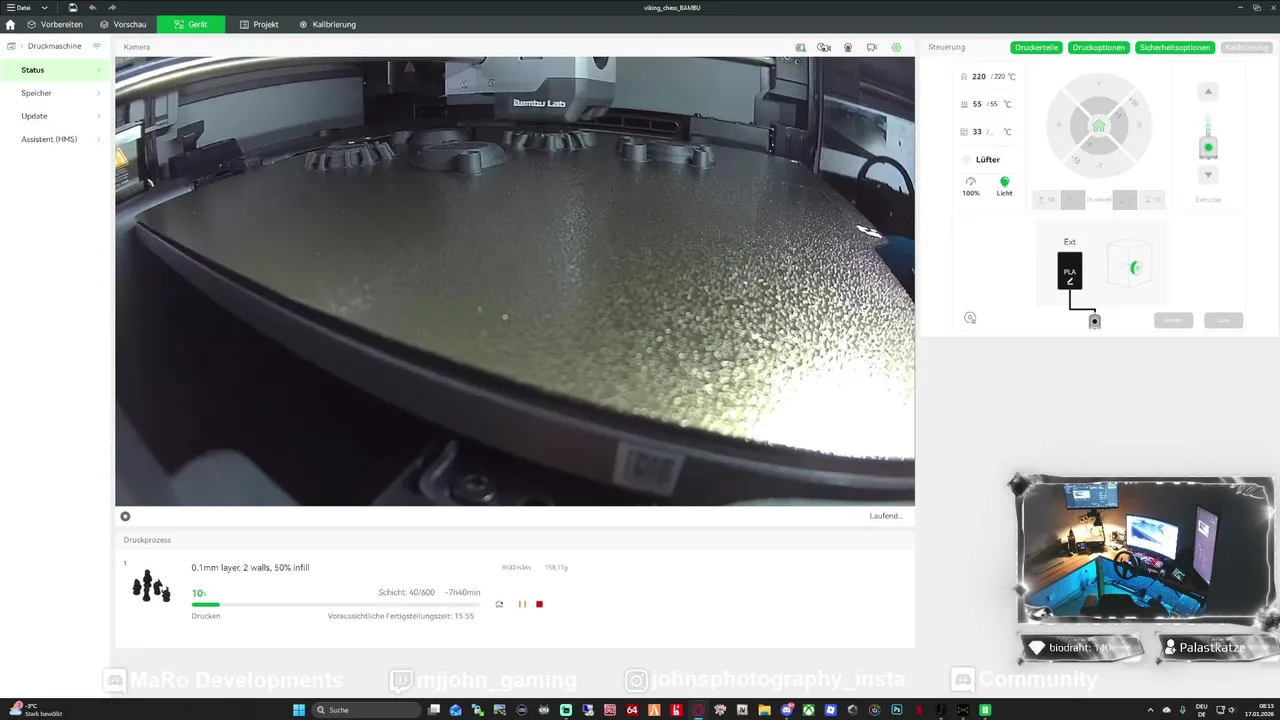Open the Kalibrierung tab
Viewport: 1280px width, 720px height.
[328, 24]
